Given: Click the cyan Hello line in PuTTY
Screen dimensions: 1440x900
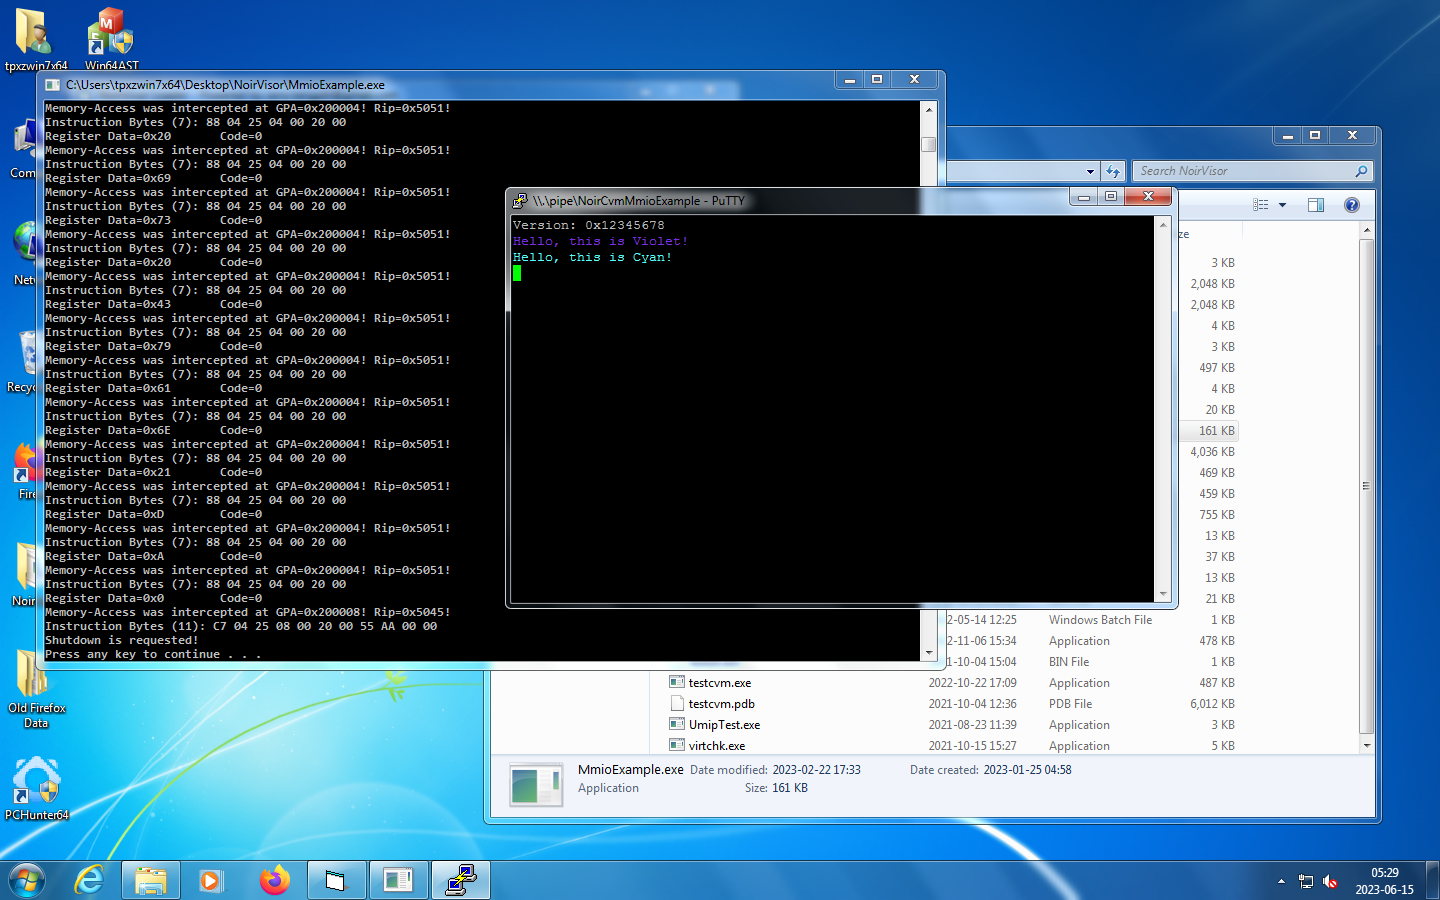Looking at the screenshot, I should point(592,258).
